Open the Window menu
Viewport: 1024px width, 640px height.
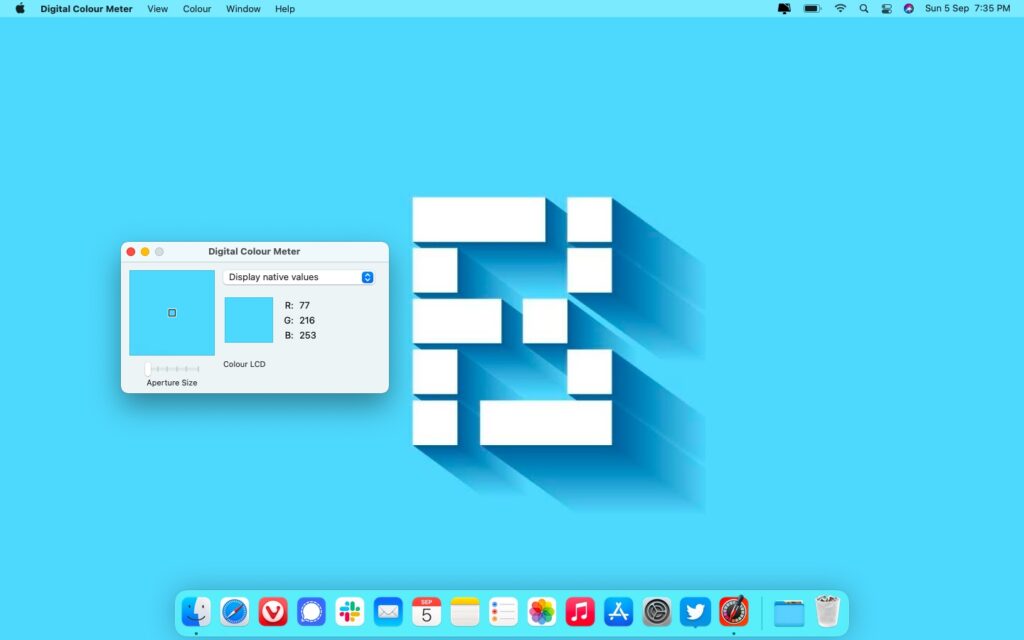pyautogui.click(x=243, y=9)
